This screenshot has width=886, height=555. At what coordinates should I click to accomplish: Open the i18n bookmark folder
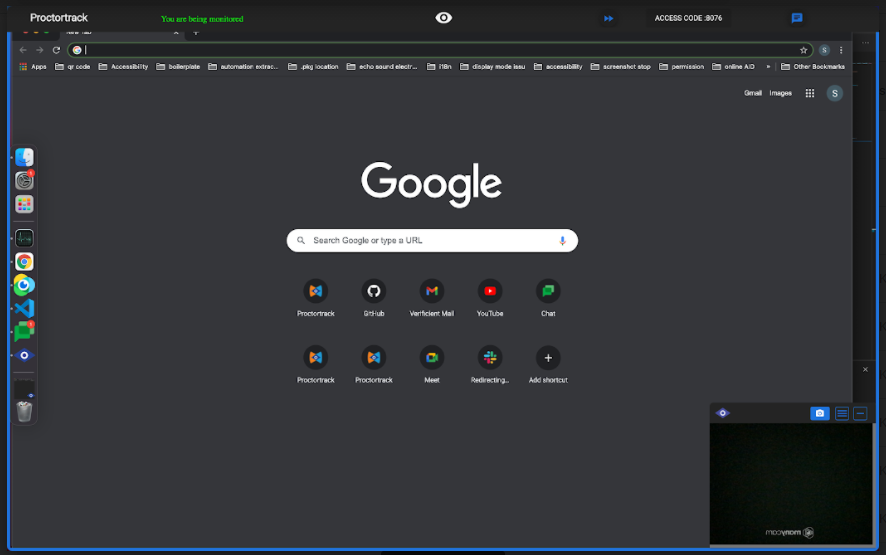439,67
